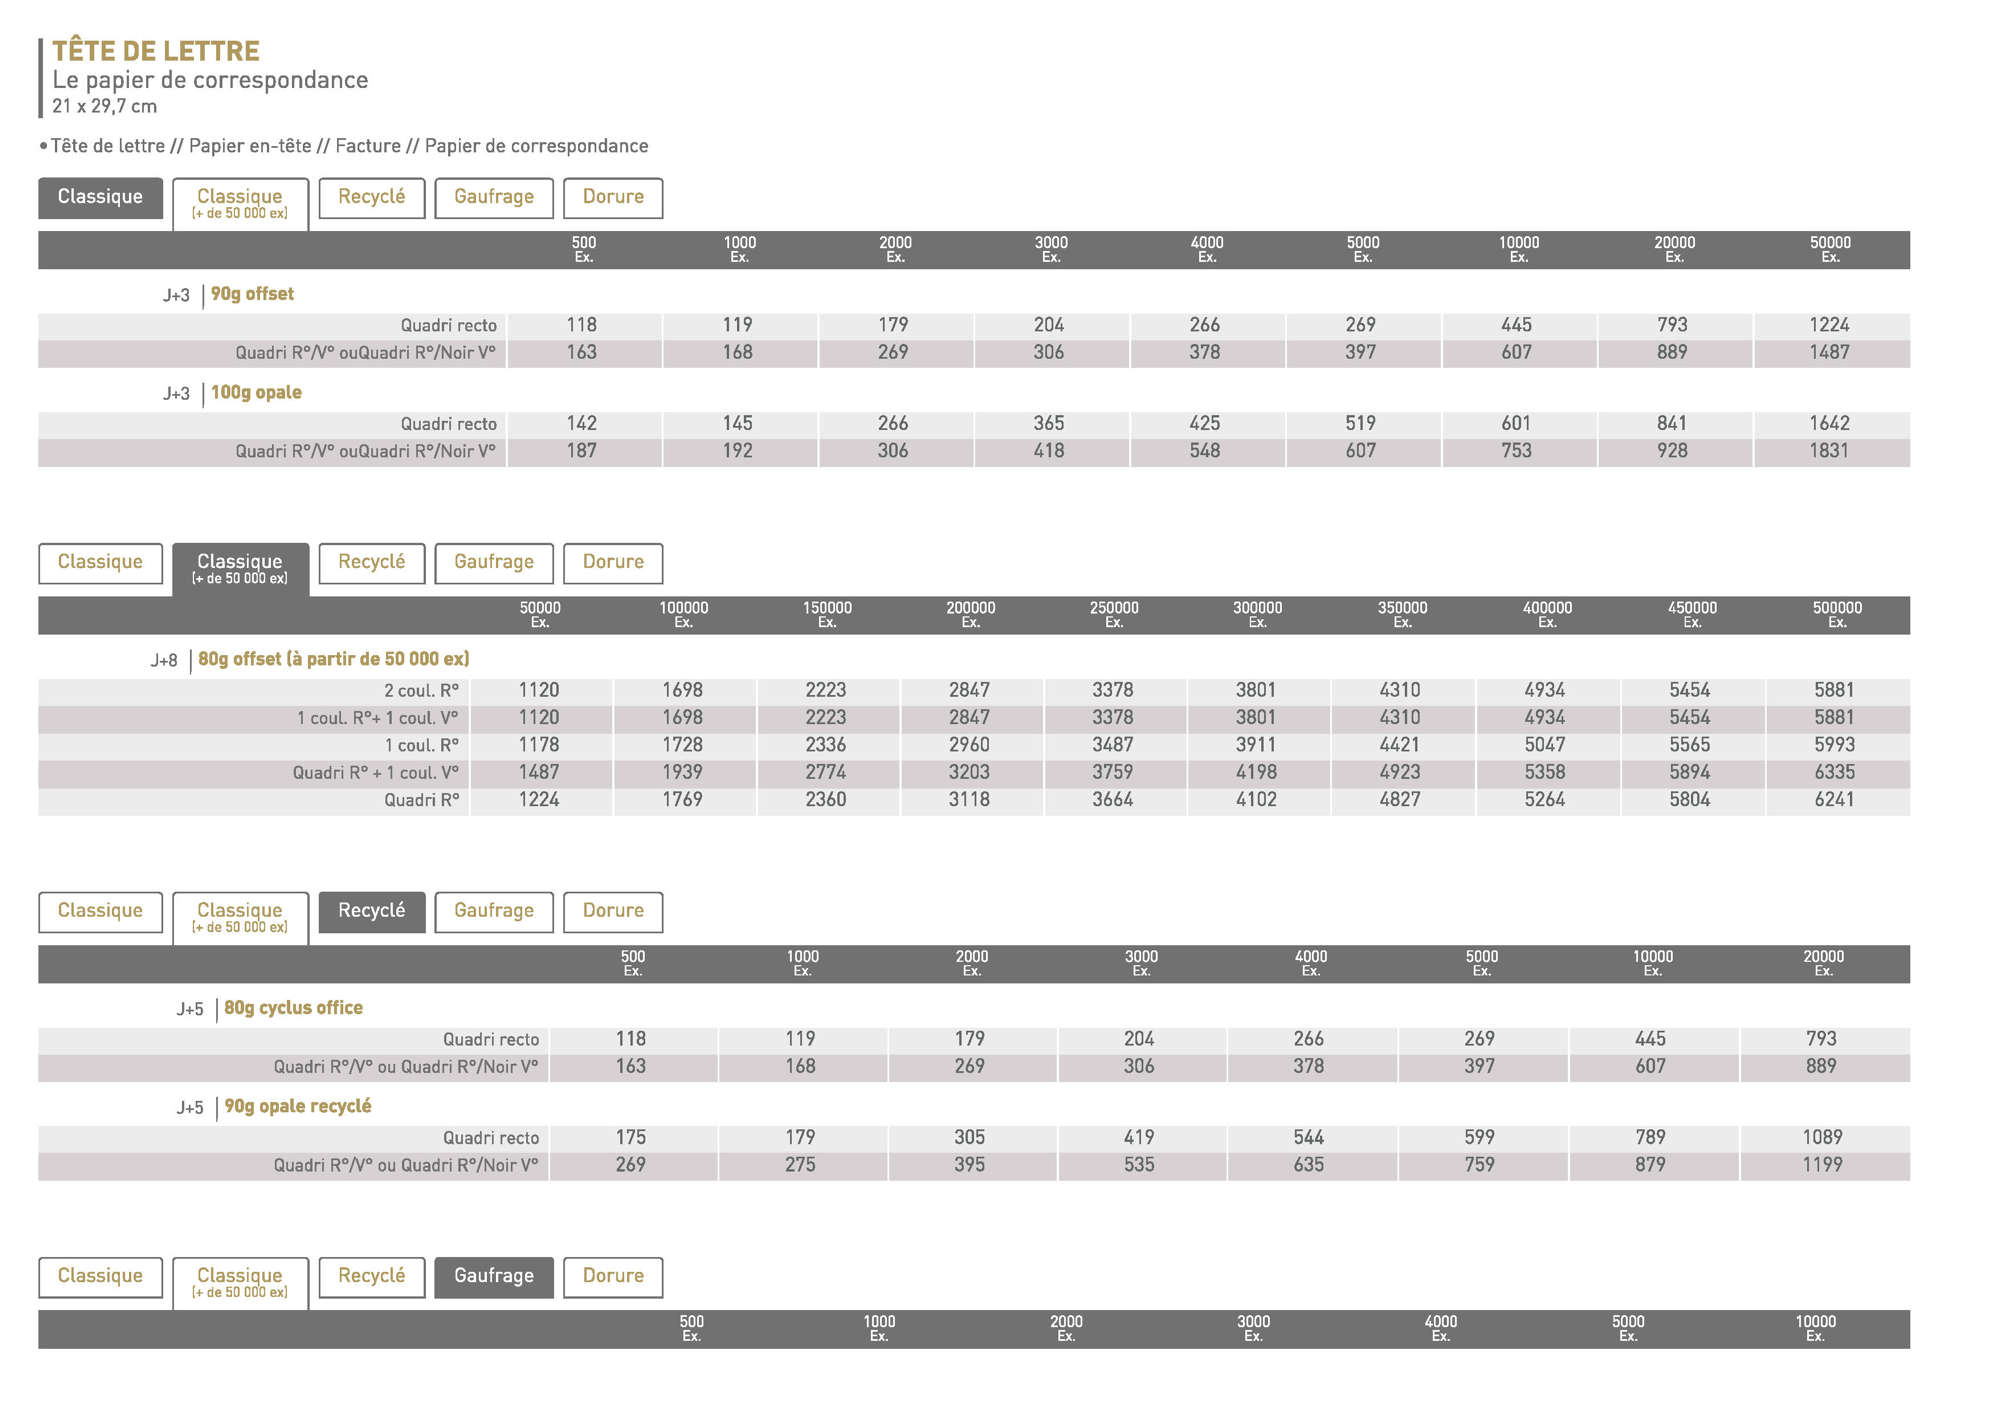Select the active Classique tab in first section

(100, 197)
